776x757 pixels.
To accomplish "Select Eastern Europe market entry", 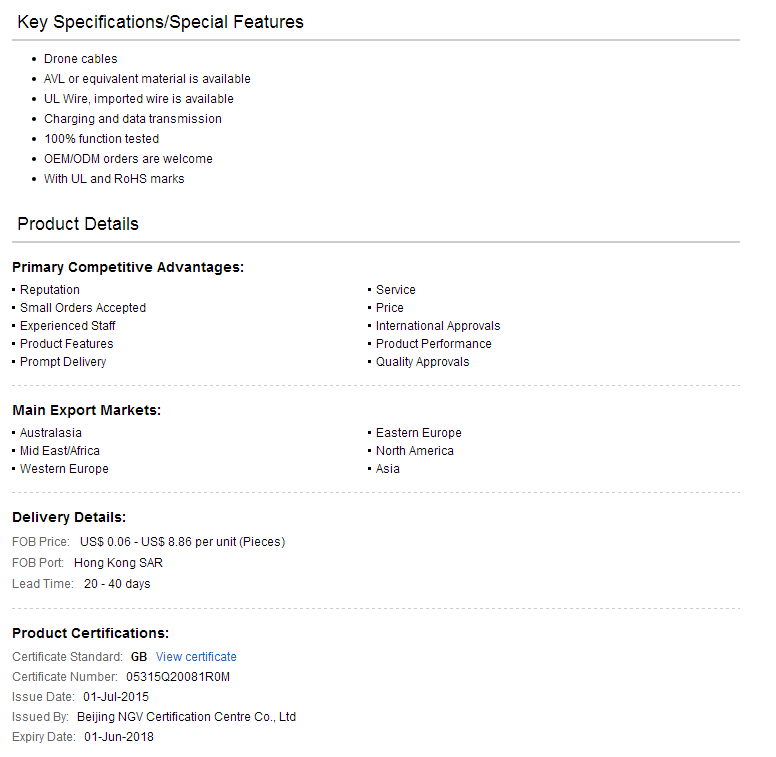I will pyautogui.click(x=419, y=433).
